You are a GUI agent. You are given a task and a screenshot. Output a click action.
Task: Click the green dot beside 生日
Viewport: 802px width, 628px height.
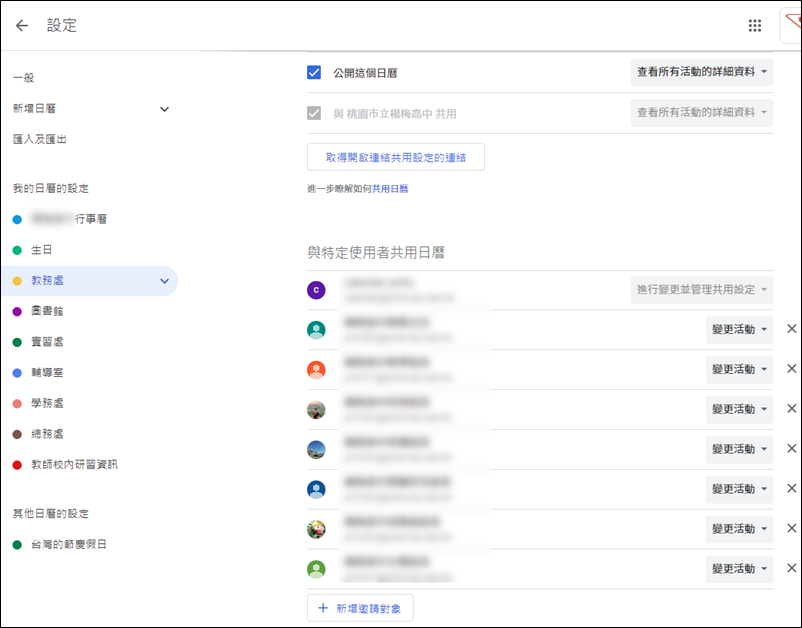pos(17,250)
